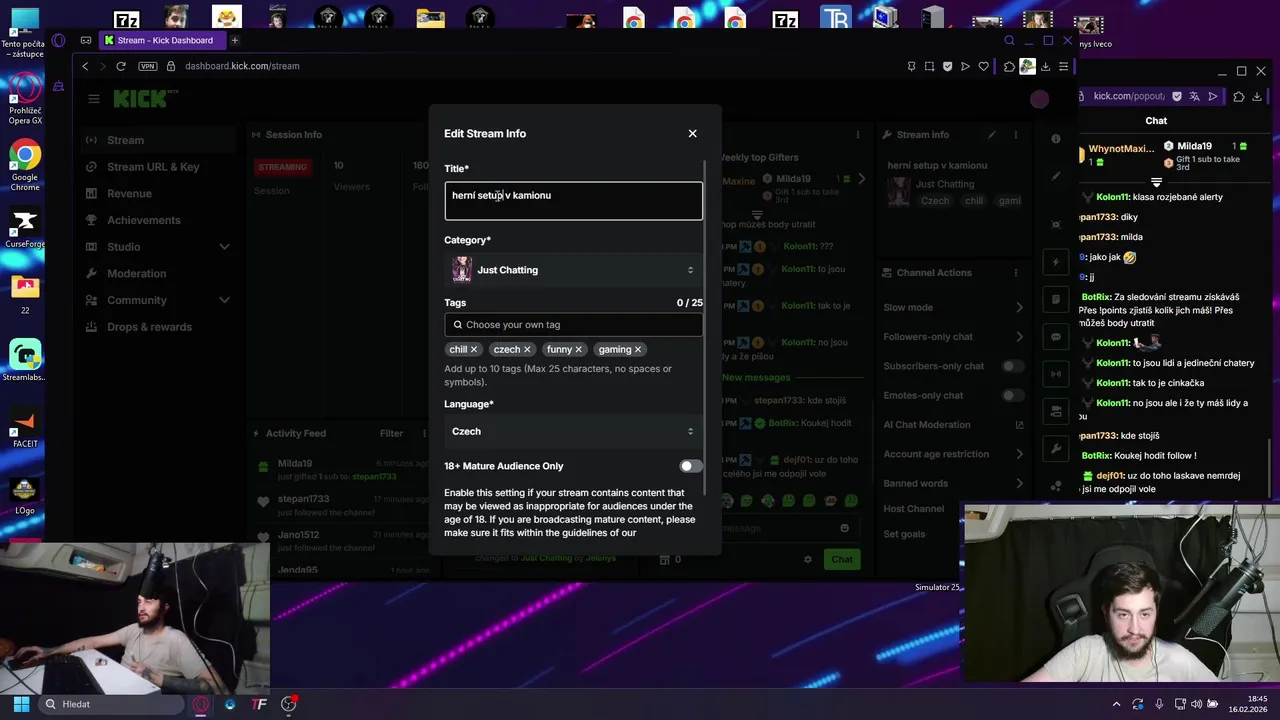The image size is (1280, 720).
Task: Open downloads in chat popout window
Action: pyautogui.click(x=1257, y=96)
